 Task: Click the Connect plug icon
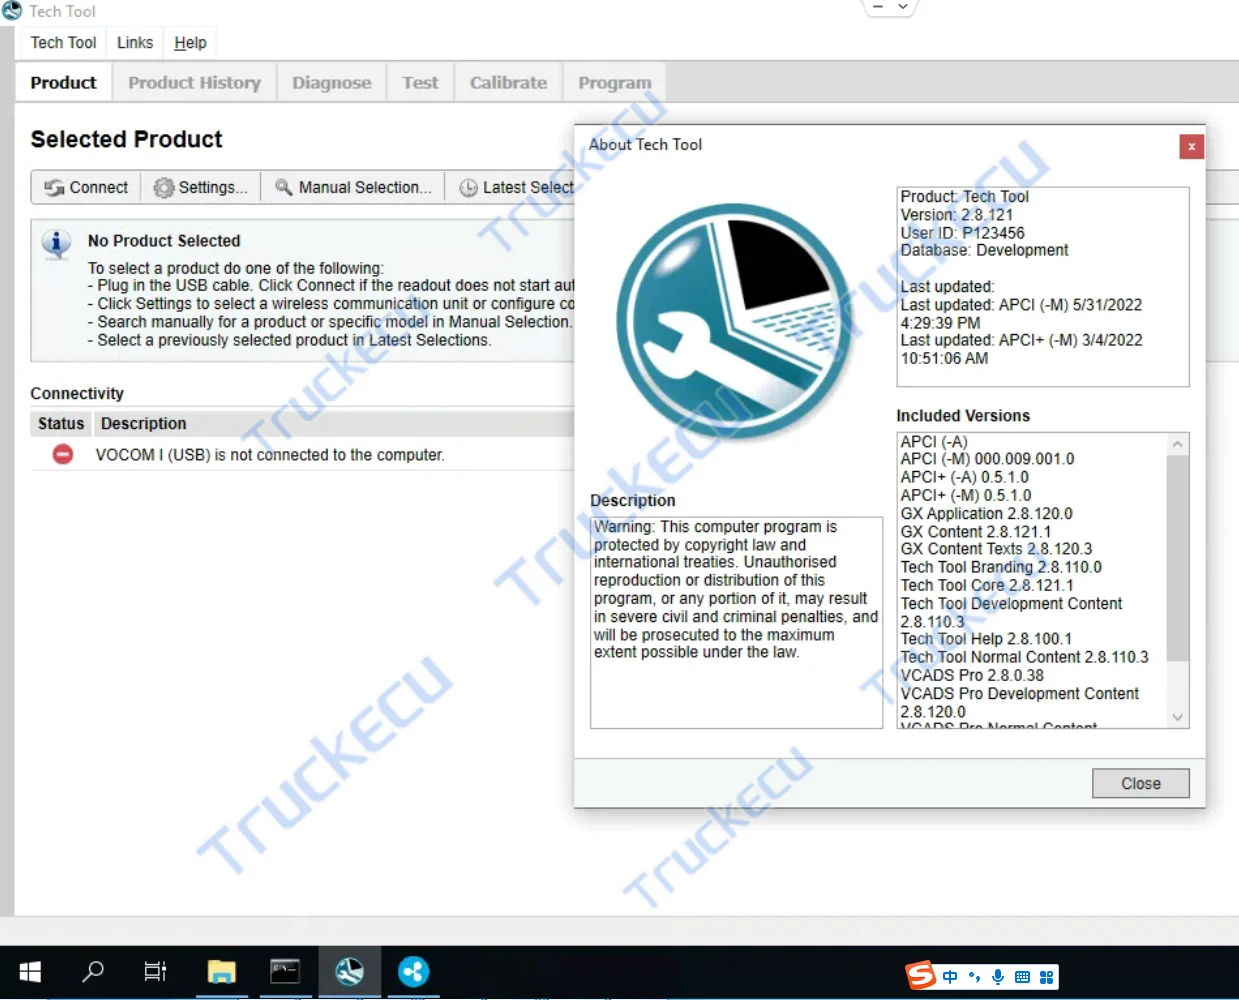[x=54, y=187]
